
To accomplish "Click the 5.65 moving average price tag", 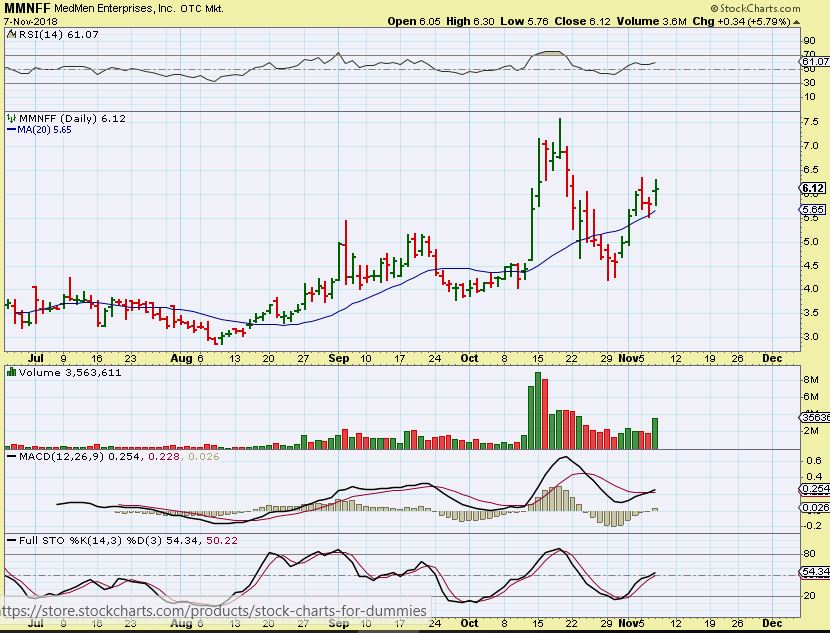I will (812, 210).
